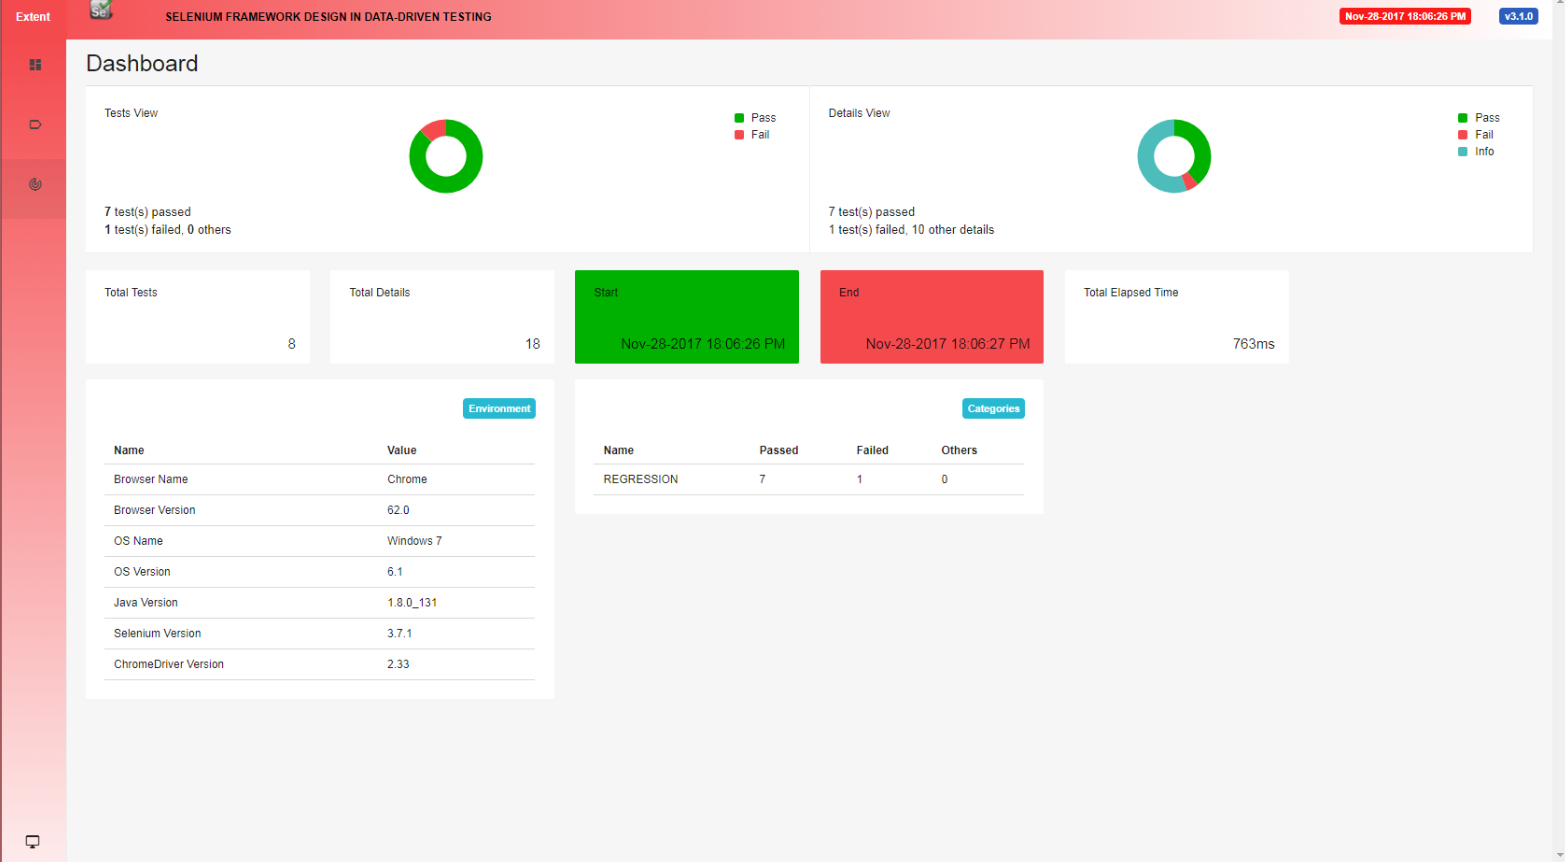Click the Details View donut chart

pyautogui.click(x=1174, y=156)
